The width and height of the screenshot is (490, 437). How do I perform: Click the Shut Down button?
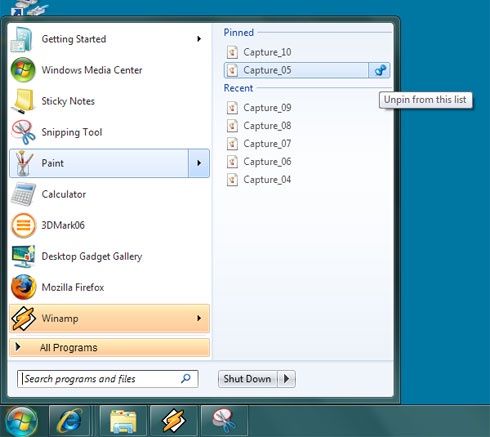click(x=248, y=379)
